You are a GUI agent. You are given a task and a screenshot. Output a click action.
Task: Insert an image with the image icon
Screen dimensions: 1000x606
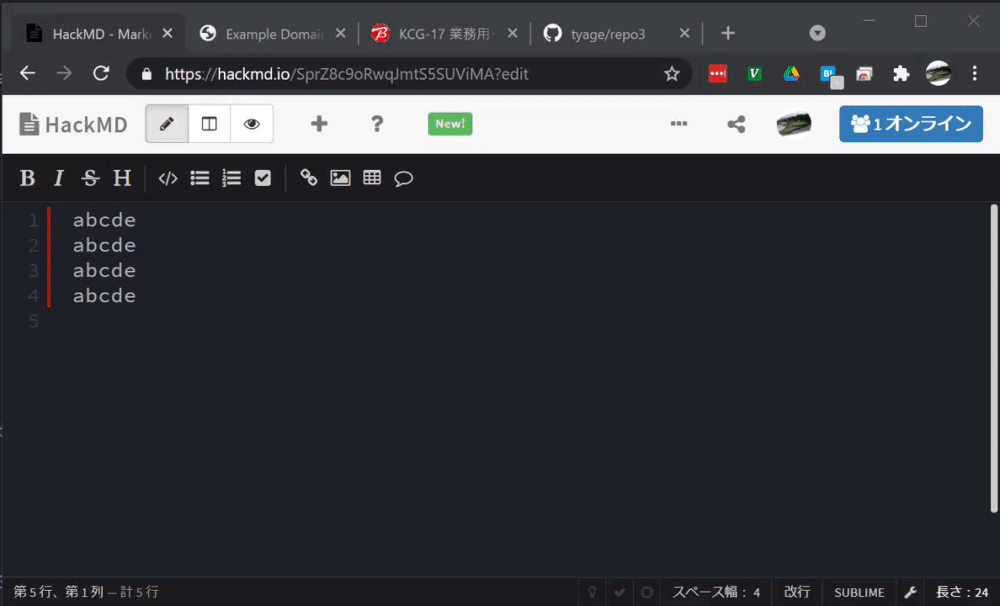340,177
